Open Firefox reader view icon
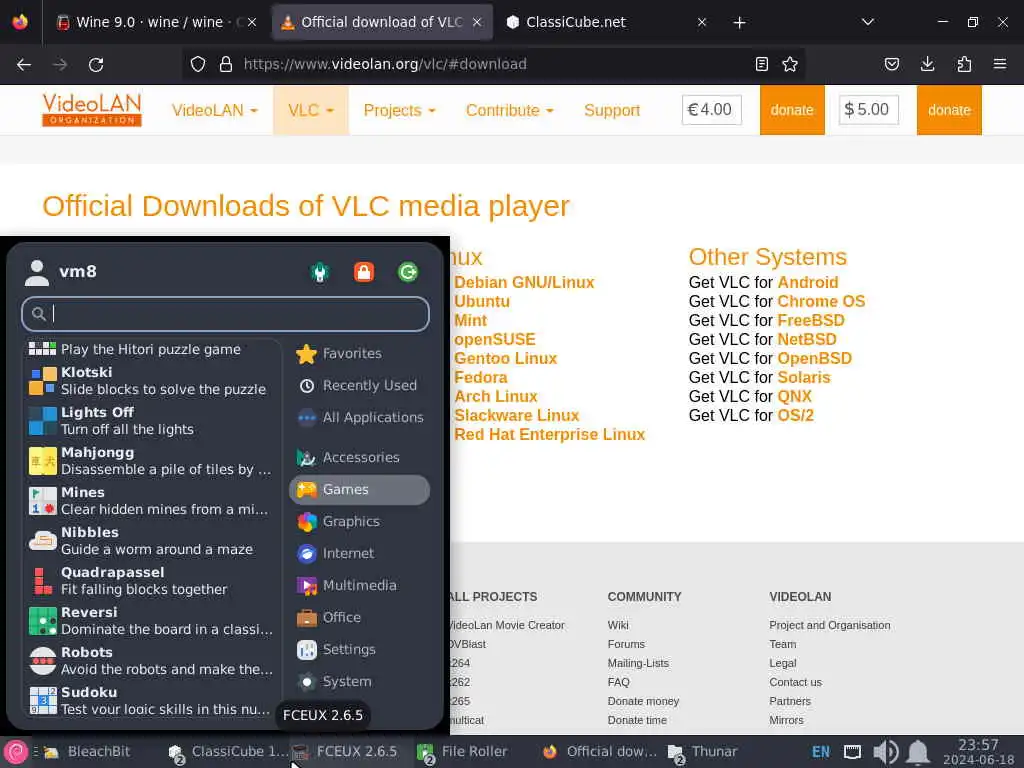Screen dimensions: 1024x768 (x=761, y=64)
